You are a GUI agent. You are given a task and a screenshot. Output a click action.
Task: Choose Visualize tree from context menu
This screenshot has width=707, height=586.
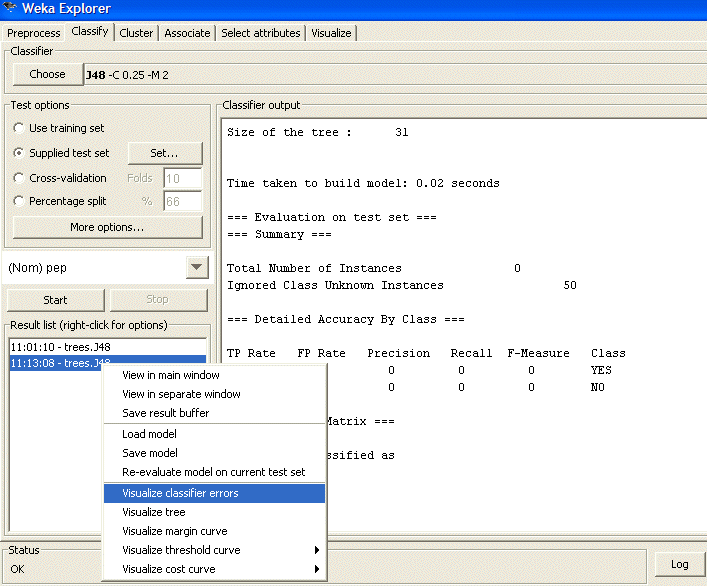click(154, 512)
